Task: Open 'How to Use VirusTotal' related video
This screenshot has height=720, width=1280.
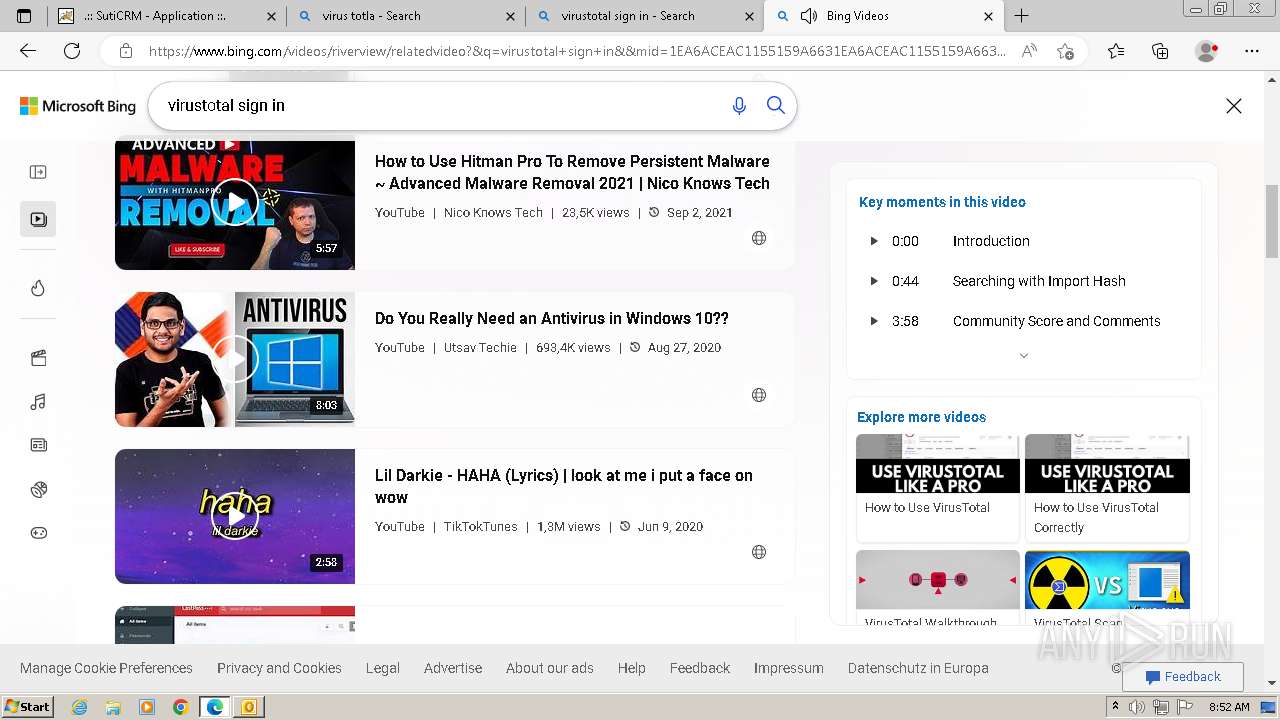Action: (938, 487)
